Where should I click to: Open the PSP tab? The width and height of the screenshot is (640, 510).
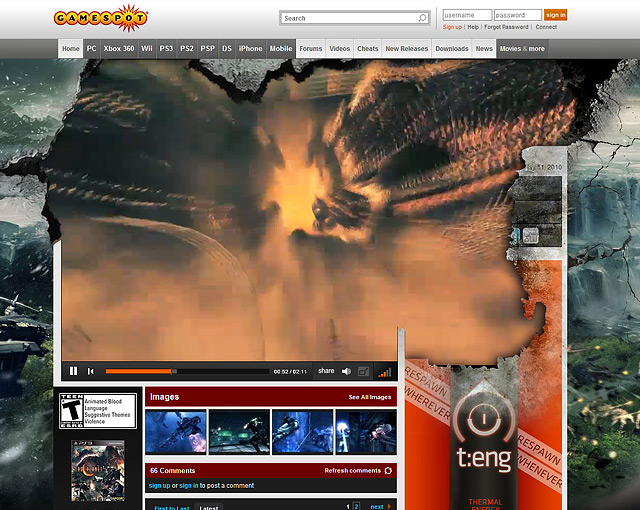coord(208,49)
